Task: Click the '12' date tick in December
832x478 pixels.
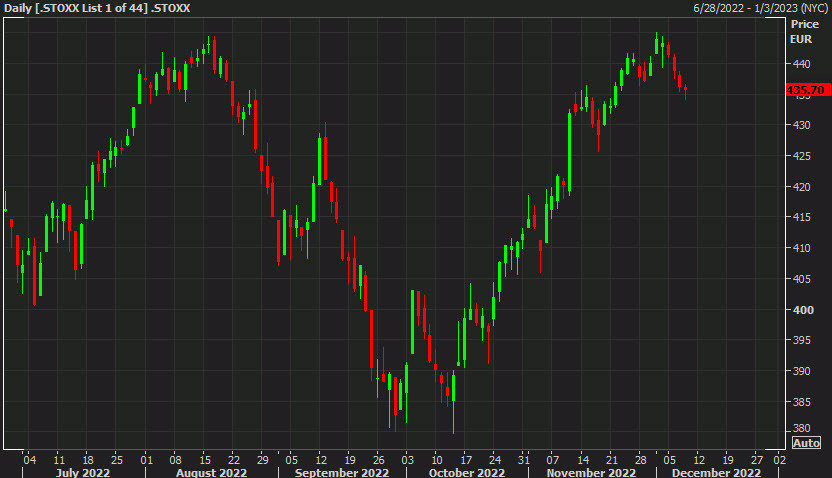Action: (699, 460)
